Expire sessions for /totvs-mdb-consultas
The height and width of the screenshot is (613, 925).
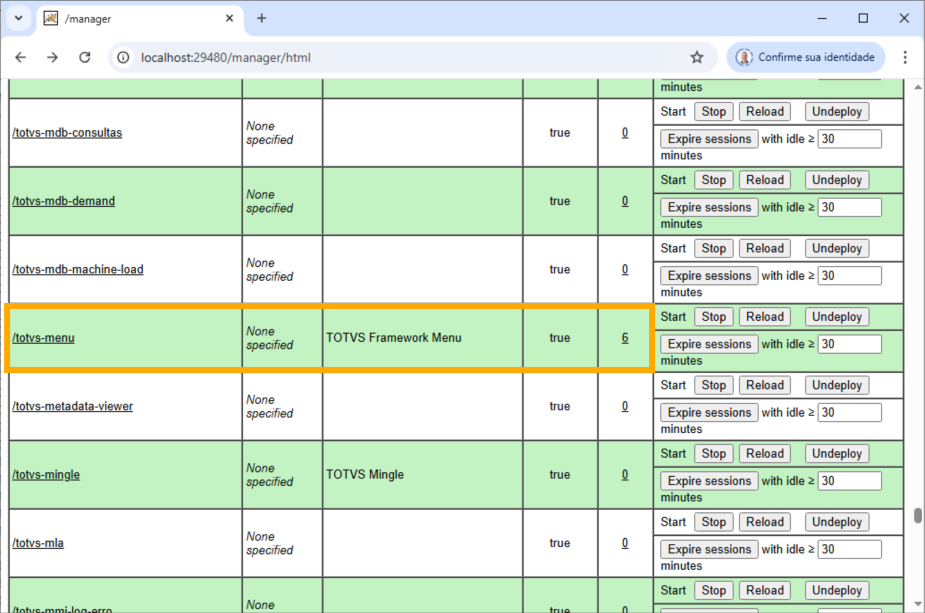pos(709,139)
